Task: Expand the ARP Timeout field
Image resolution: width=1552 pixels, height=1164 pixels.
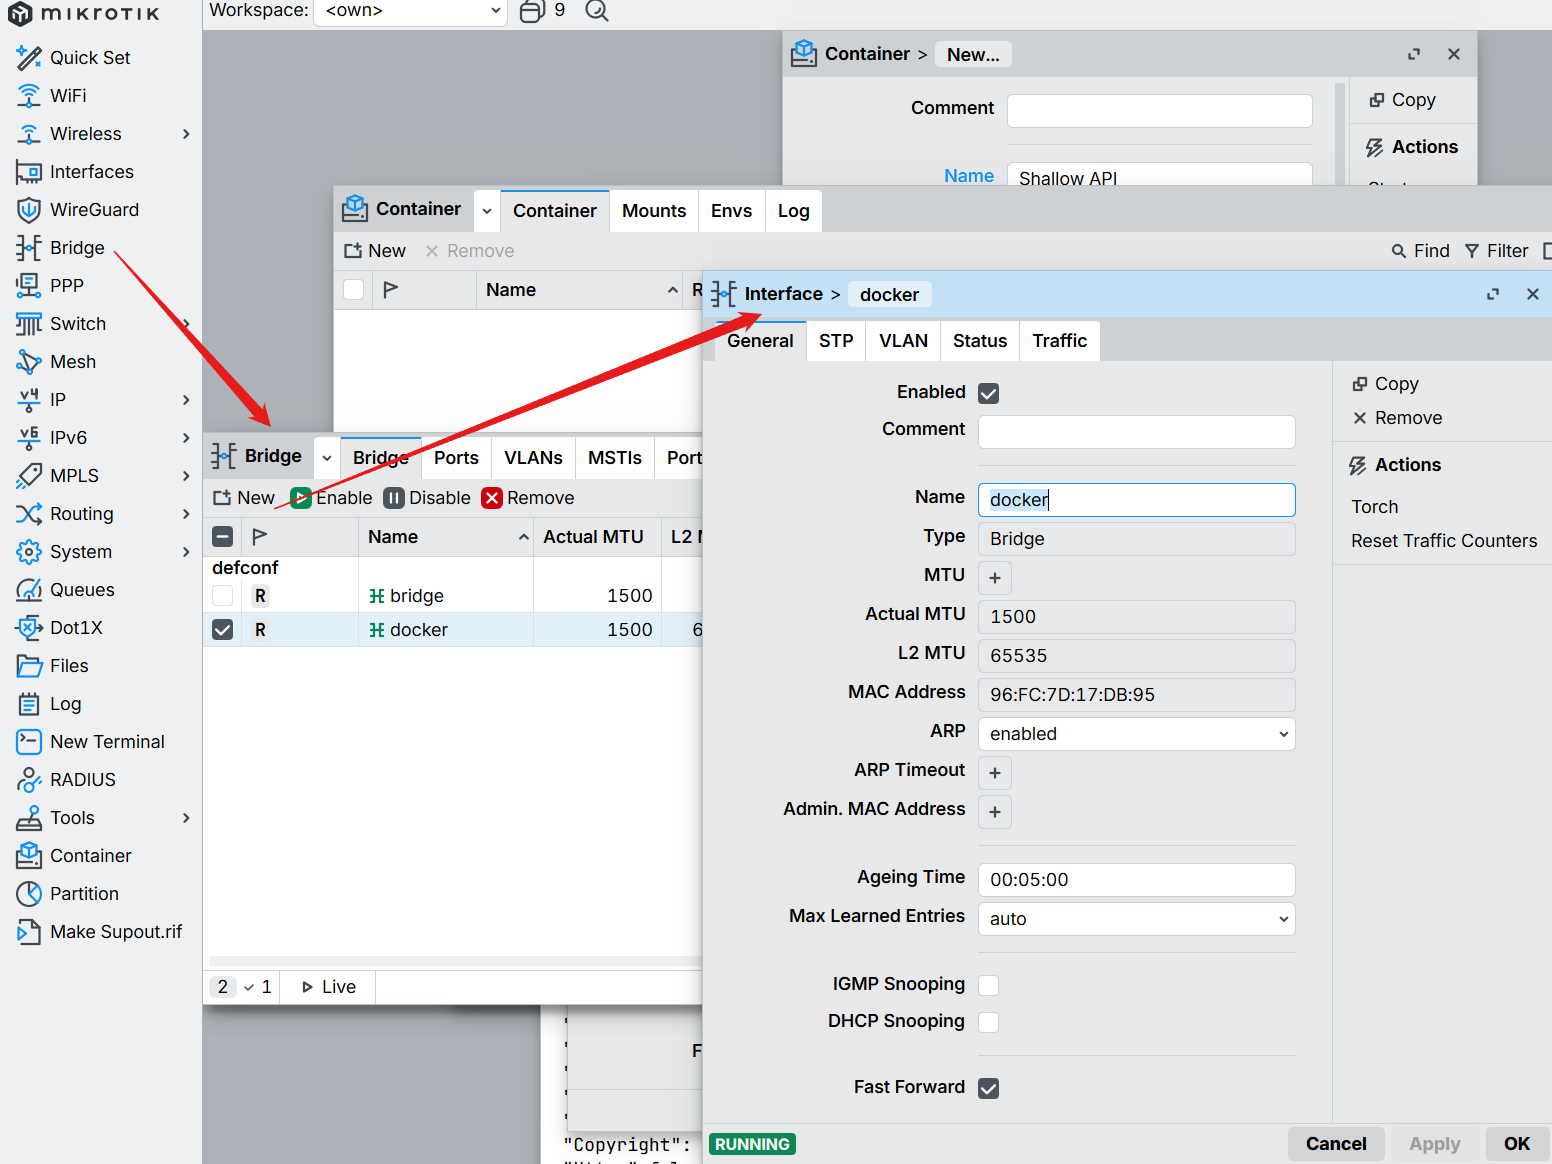Action: (x=995, y=773)
